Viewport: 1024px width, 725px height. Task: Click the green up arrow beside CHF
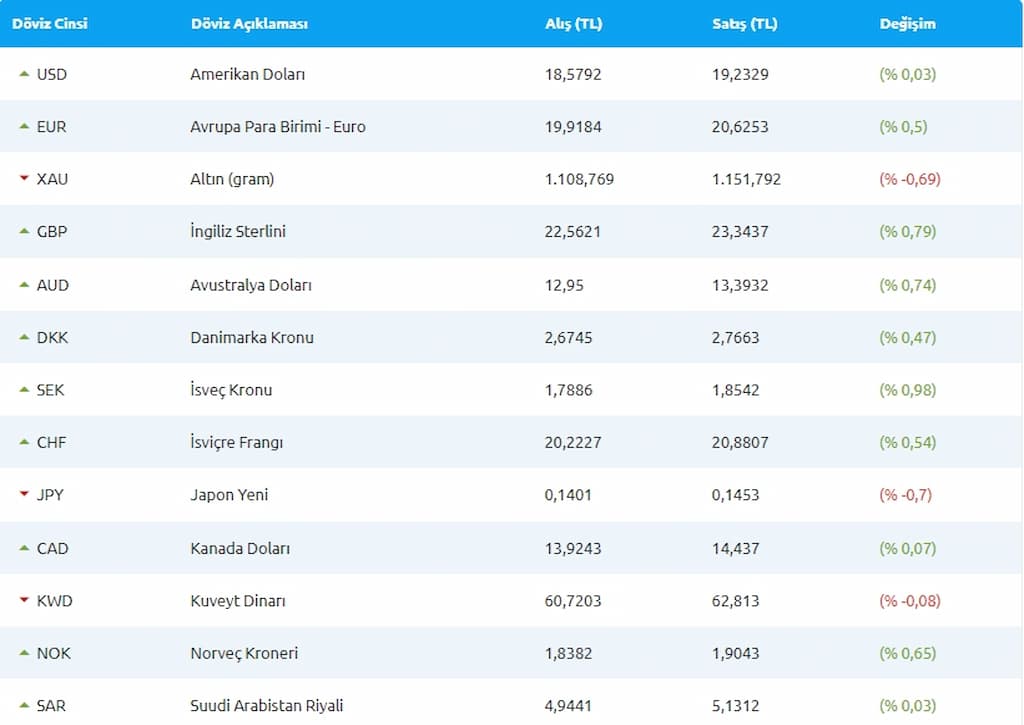[x=24, y=442]
